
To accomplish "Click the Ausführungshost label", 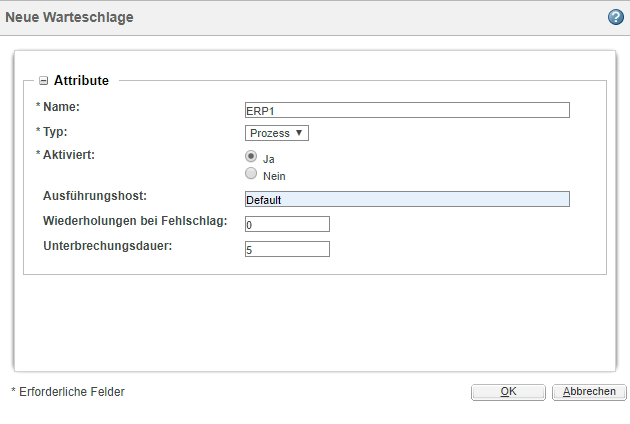I will [96, 195].
